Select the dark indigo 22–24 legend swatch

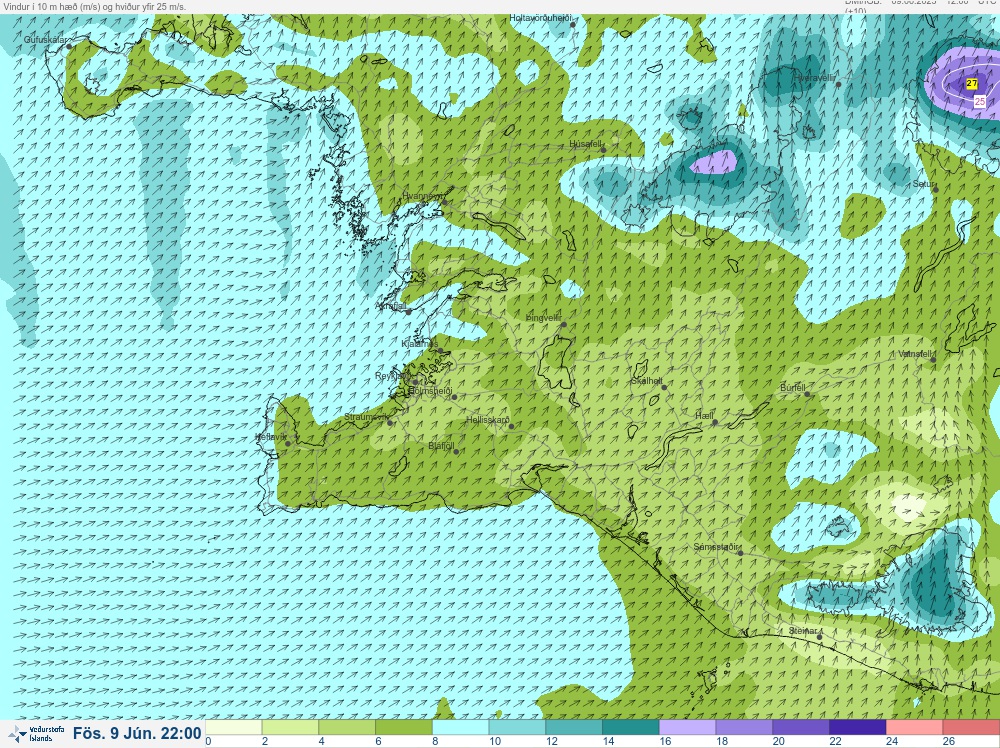point(858,728)
